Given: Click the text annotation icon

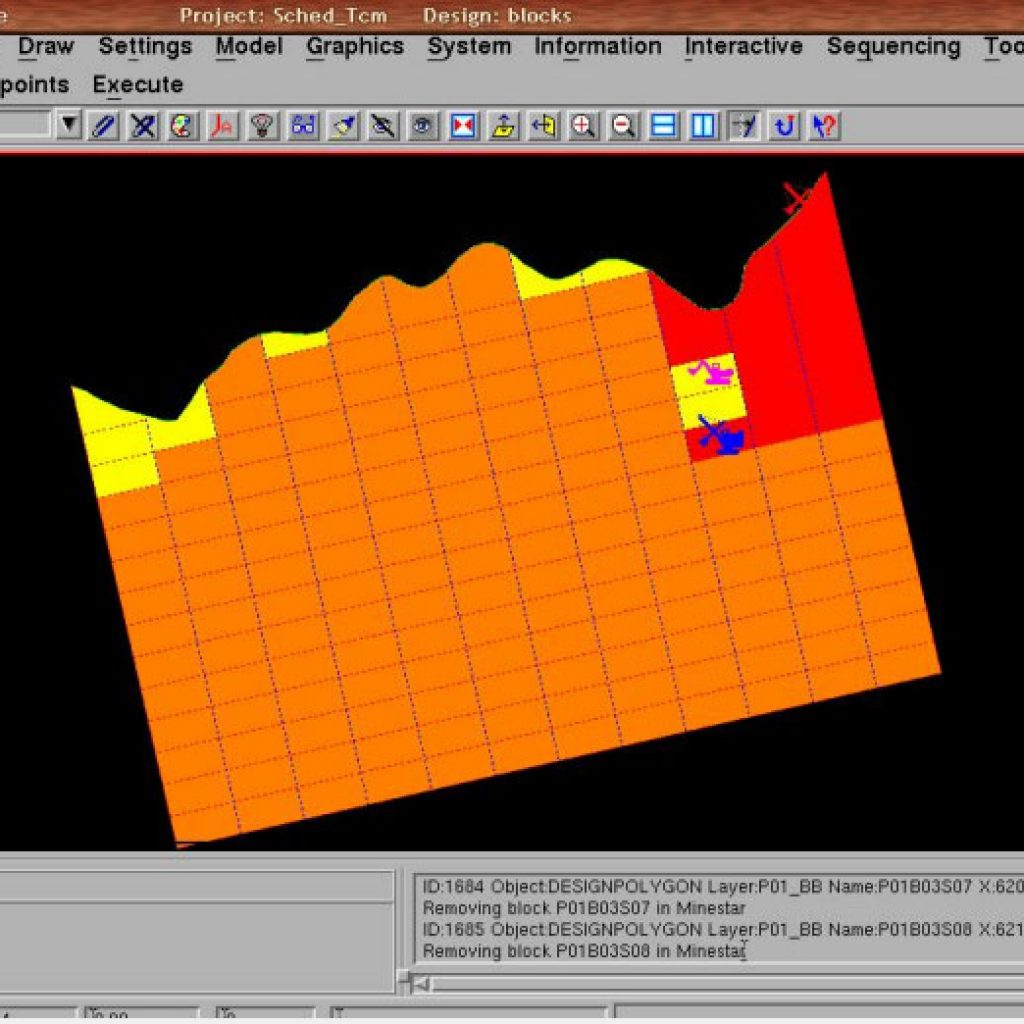Looking at the screenshot, I should 222,126.
